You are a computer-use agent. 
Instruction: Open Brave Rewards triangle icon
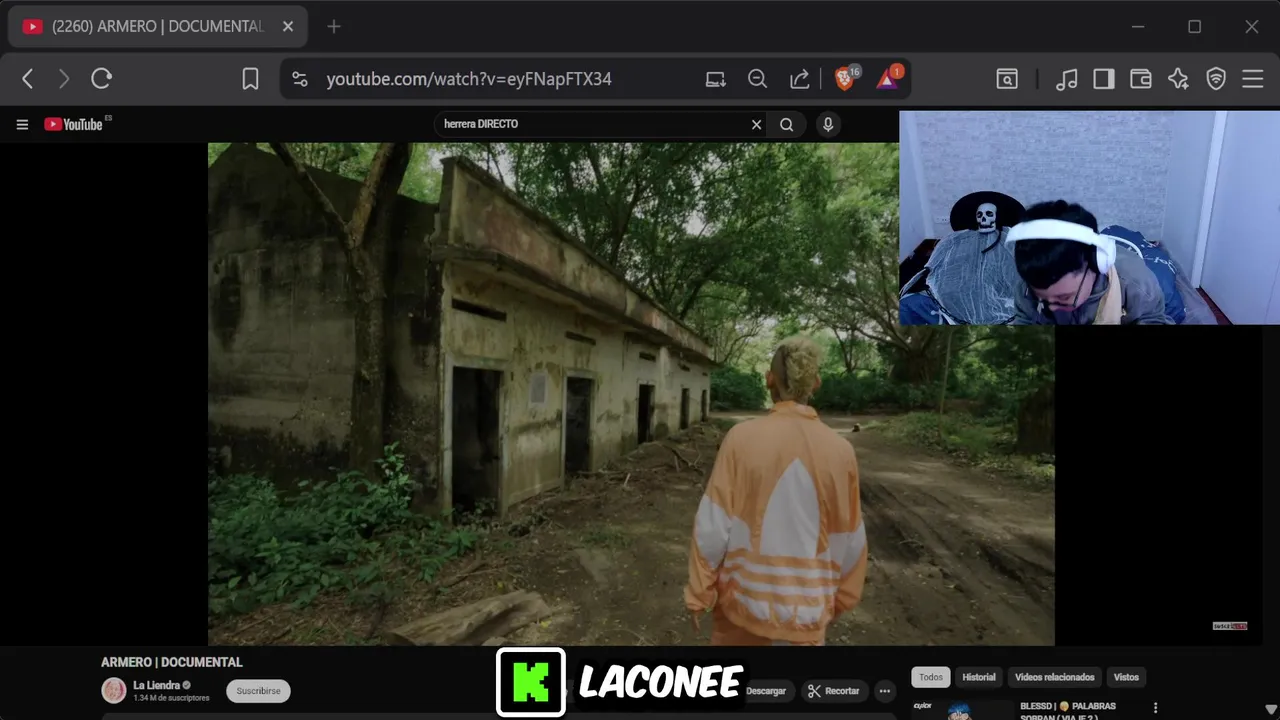[889, 78]
